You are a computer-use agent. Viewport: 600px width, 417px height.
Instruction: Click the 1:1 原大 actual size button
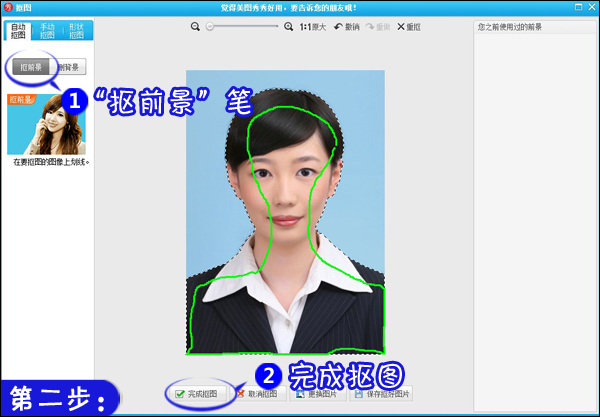coord(313,27)
